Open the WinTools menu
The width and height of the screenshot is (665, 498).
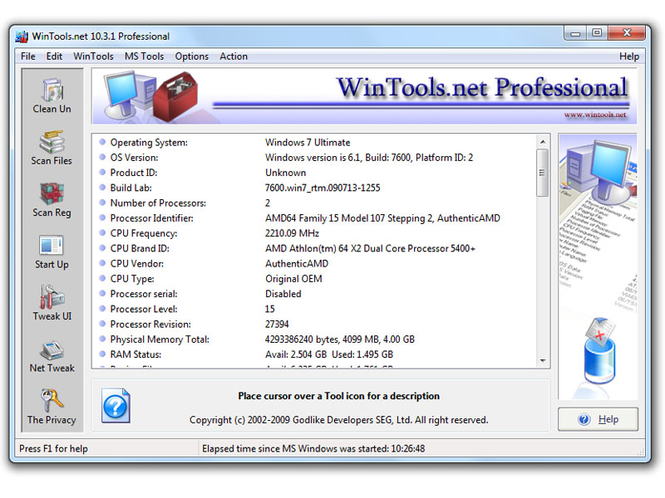(x=93, y=56)
